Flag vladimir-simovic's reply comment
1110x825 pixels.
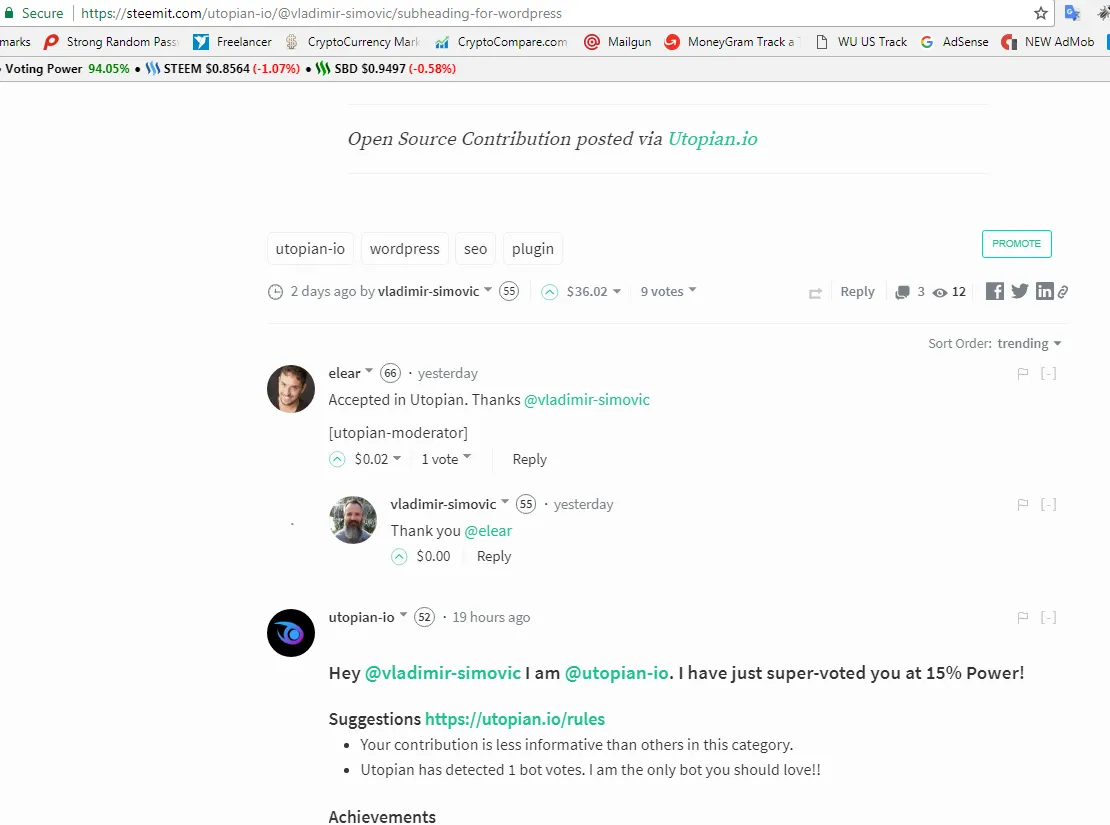(1022, 504)
